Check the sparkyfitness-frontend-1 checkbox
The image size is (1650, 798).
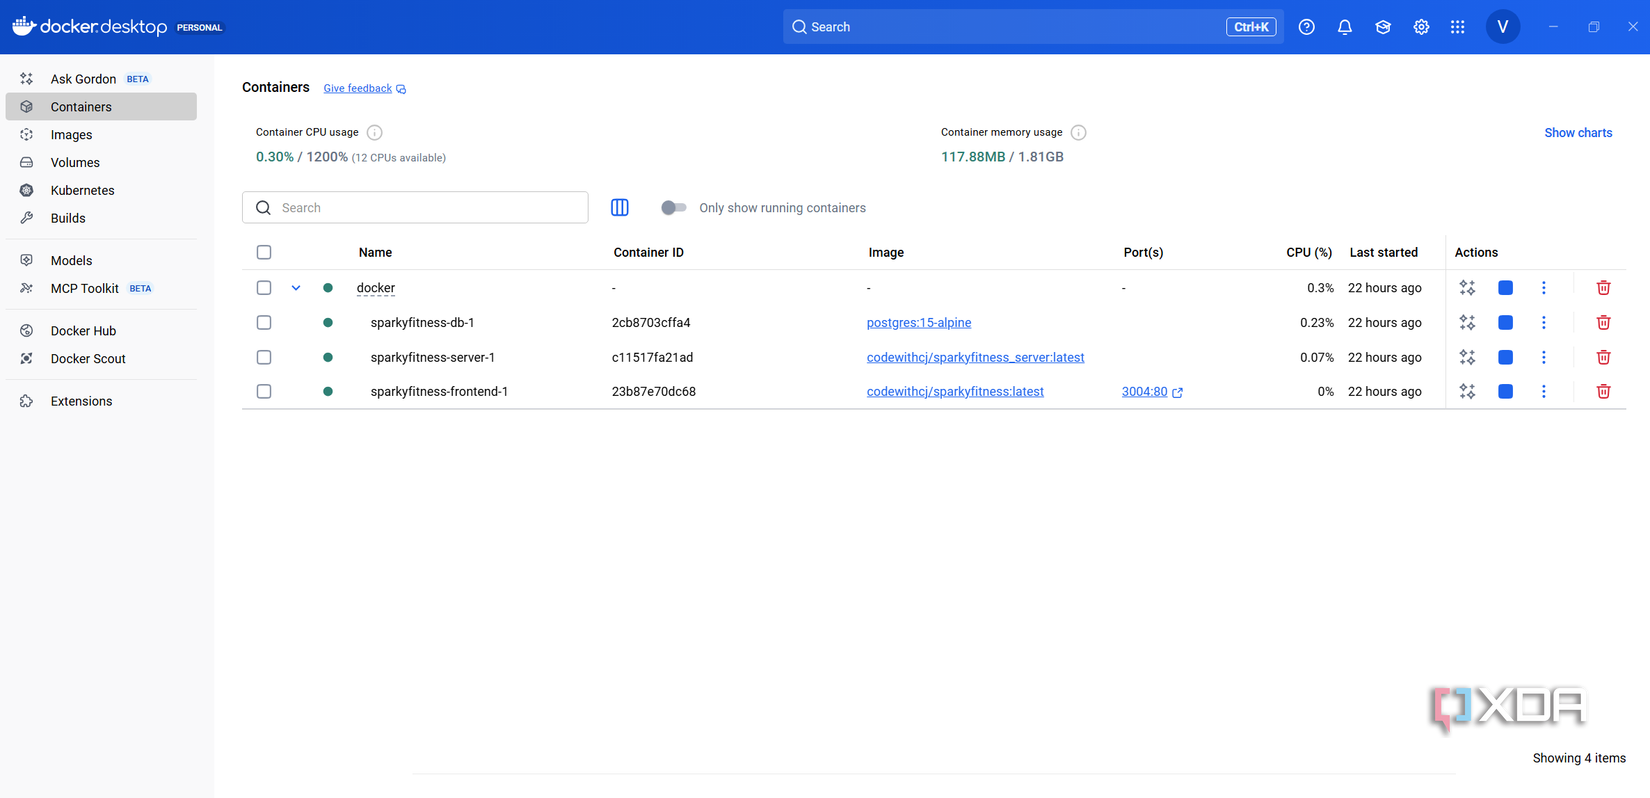coord(264,392)
